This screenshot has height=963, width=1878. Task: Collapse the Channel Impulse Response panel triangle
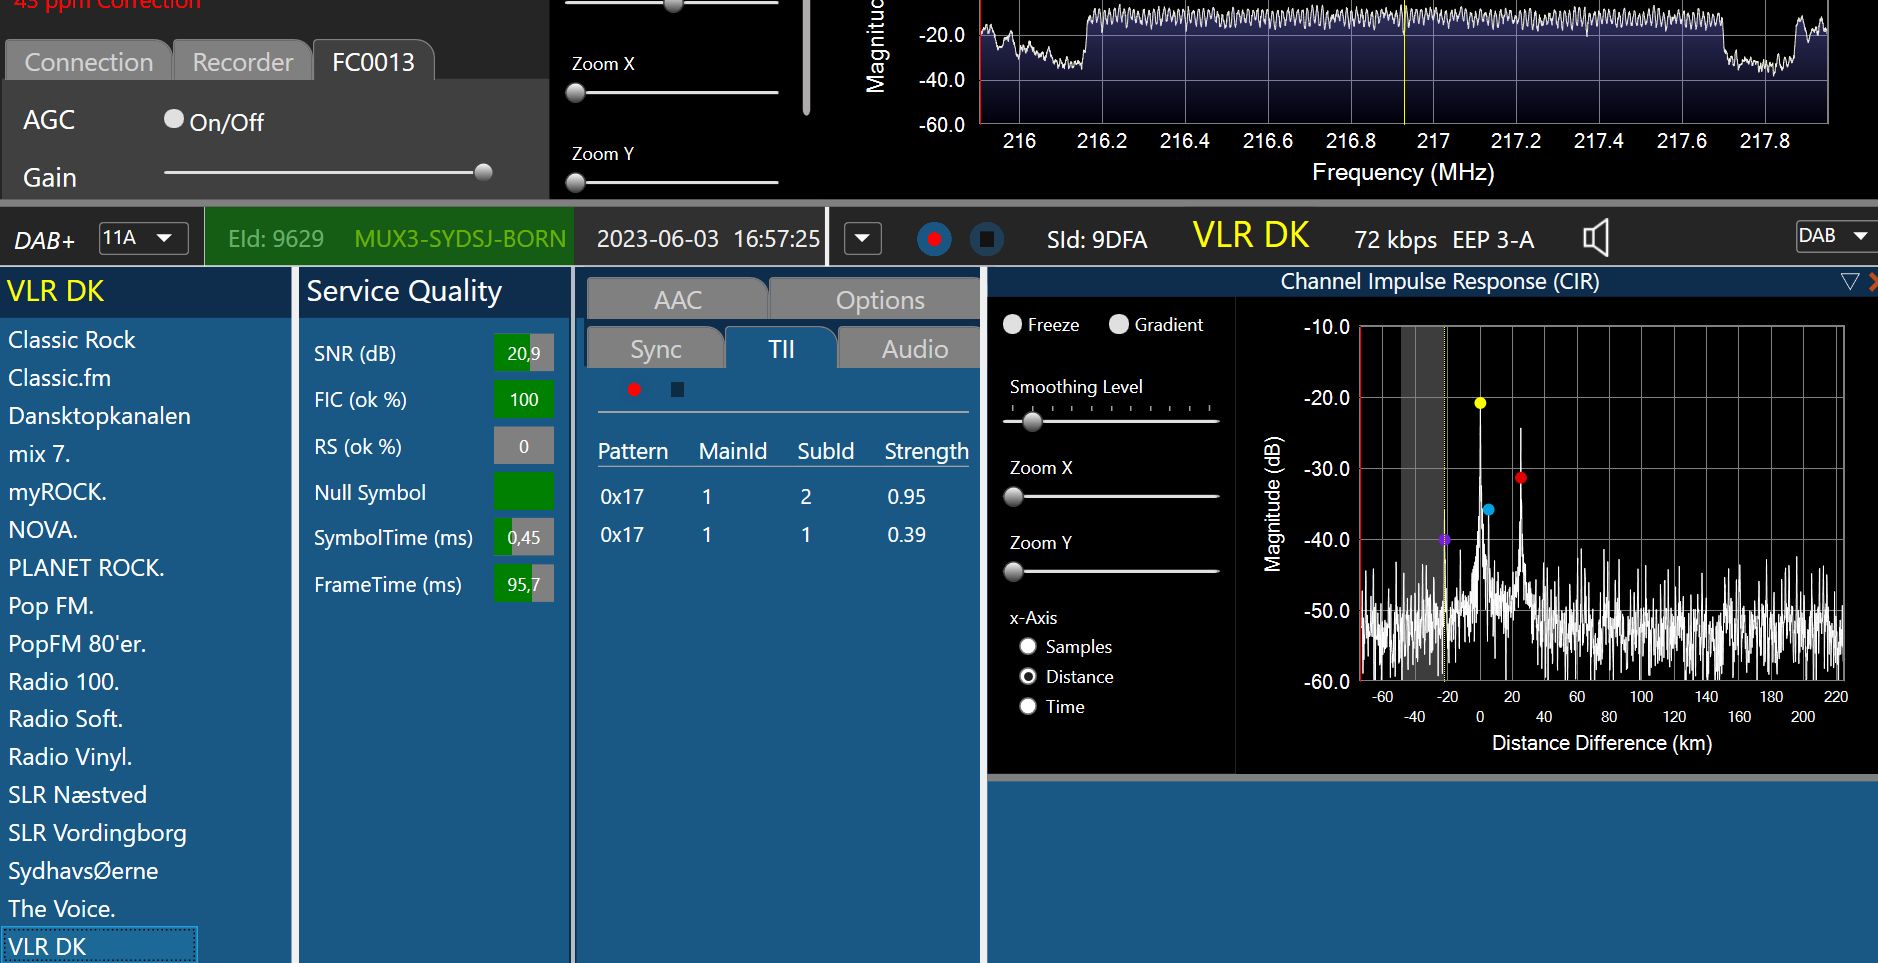pyautogui.click(x=1849, y=282)
